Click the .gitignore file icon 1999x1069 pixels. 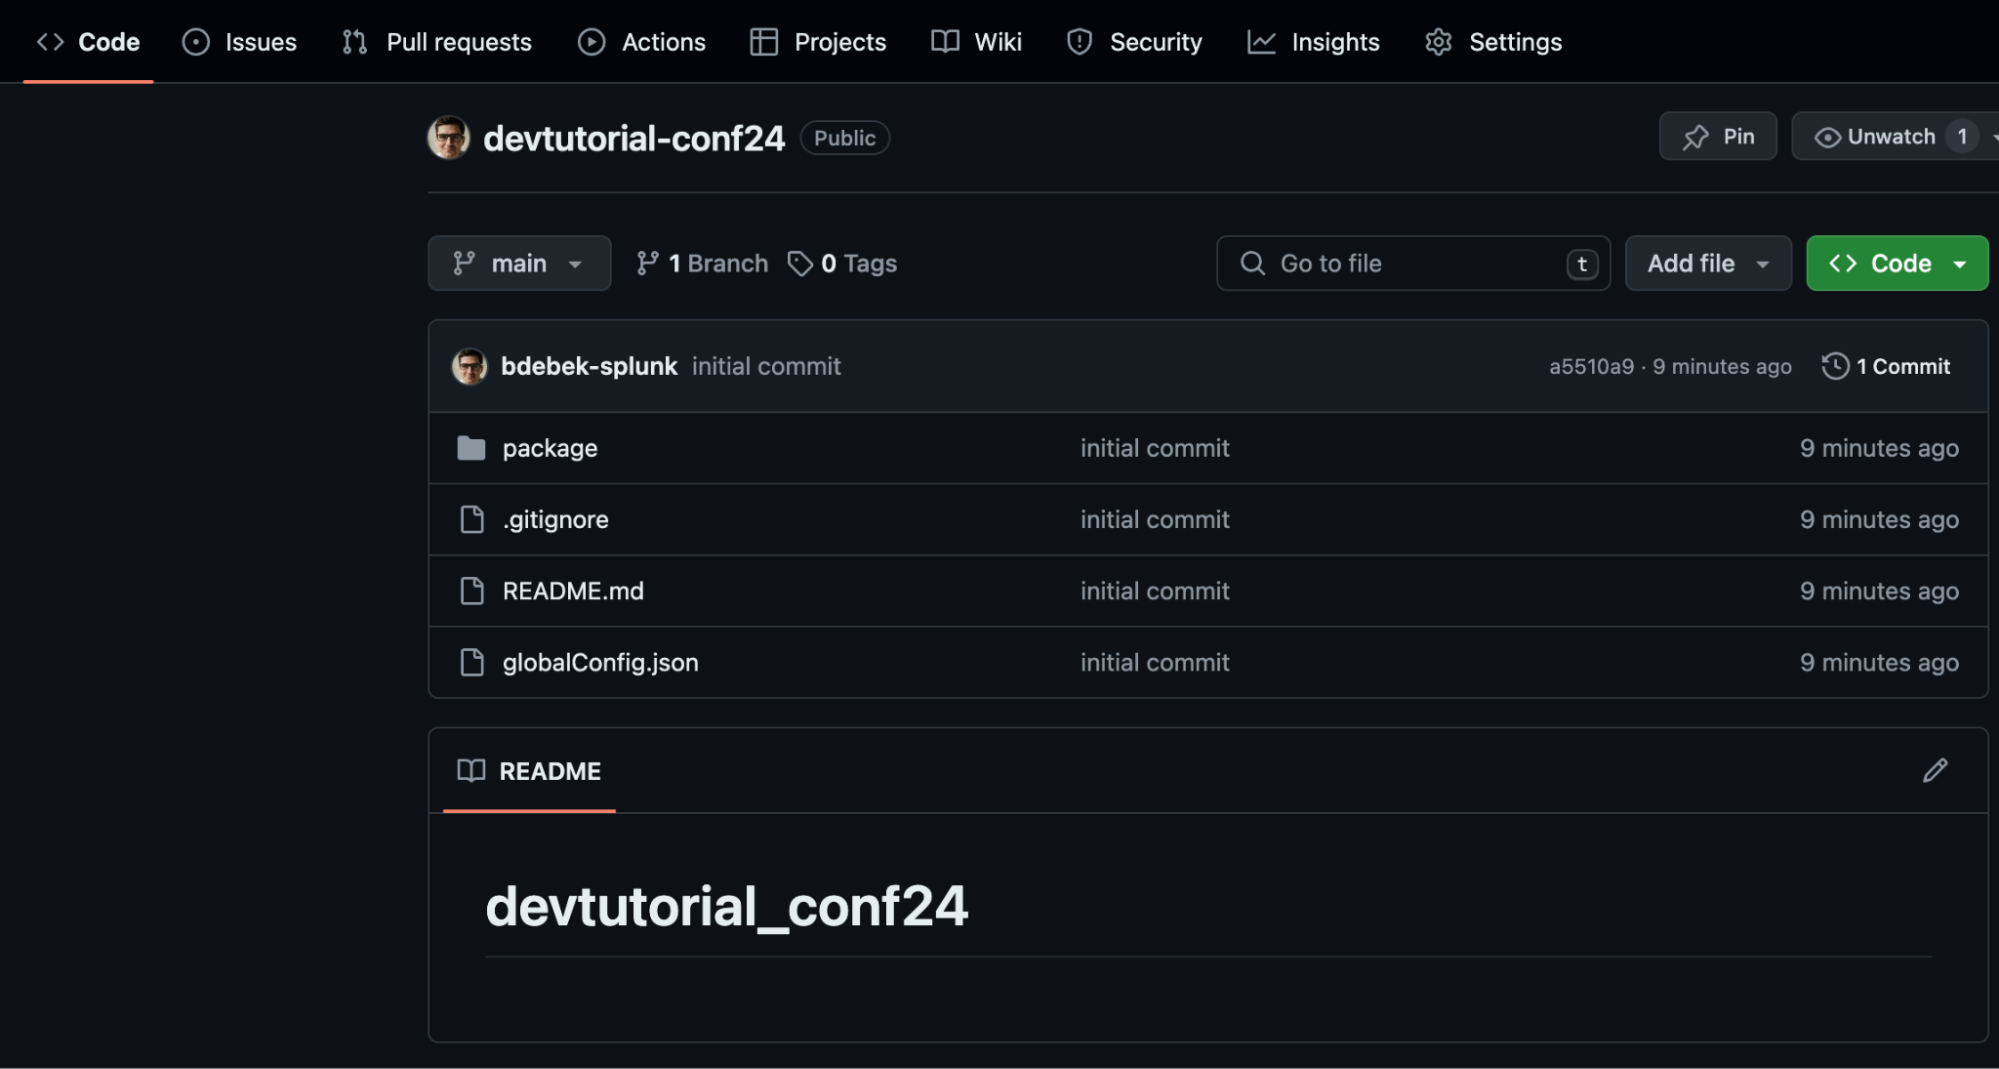click(x=472, y=519)
